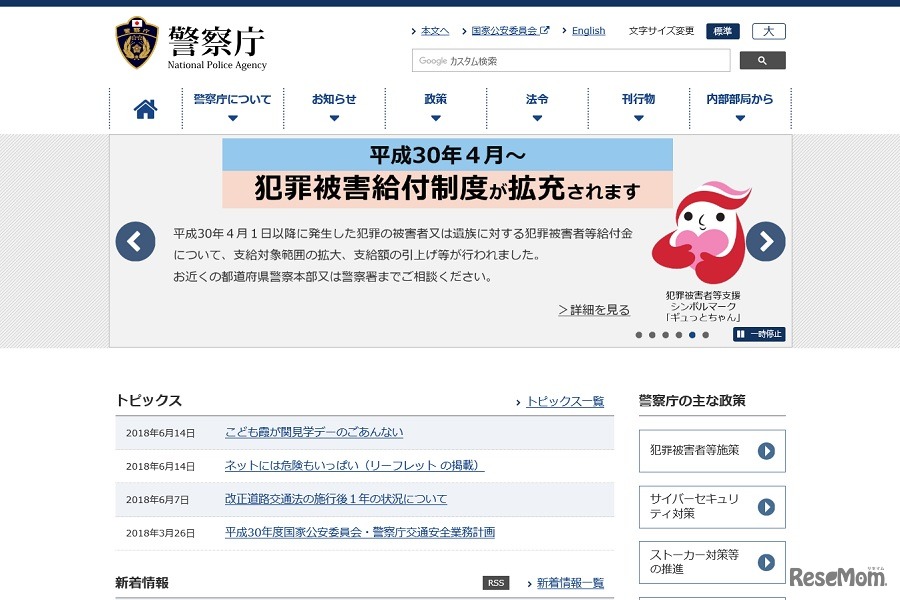Select the fifth carousel indicator dot
Viewport: 900px width, 600px height.
coord(691,335)
